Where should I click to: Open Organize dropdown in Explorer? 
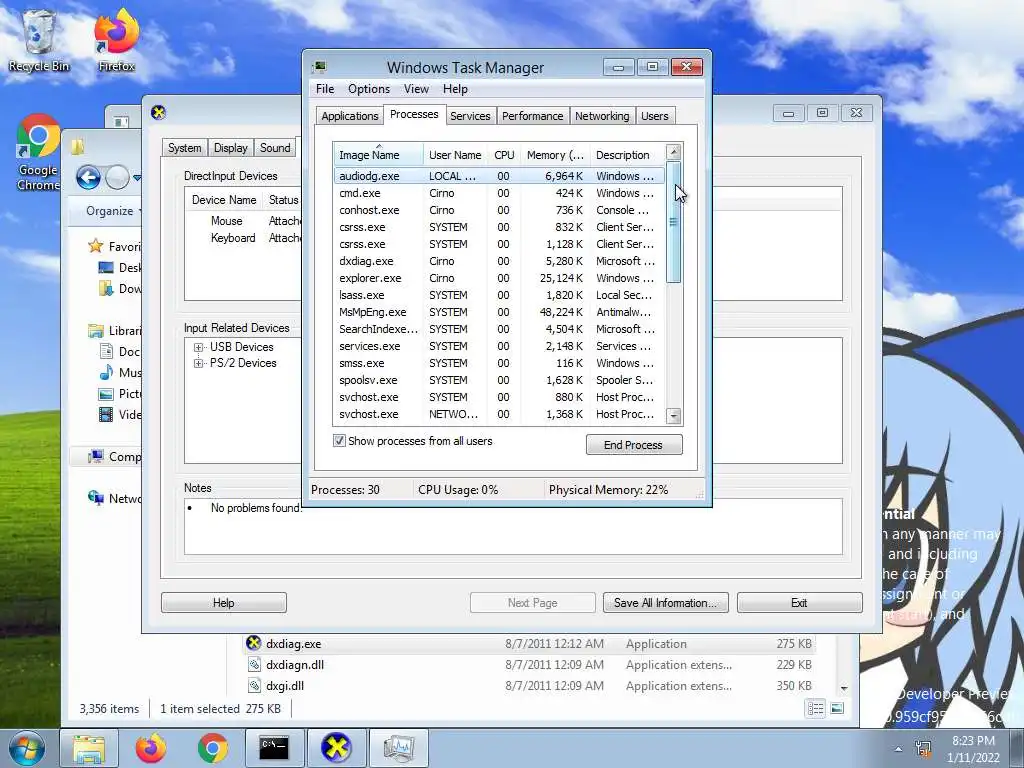pyautogui.click(x=113, y=211)
